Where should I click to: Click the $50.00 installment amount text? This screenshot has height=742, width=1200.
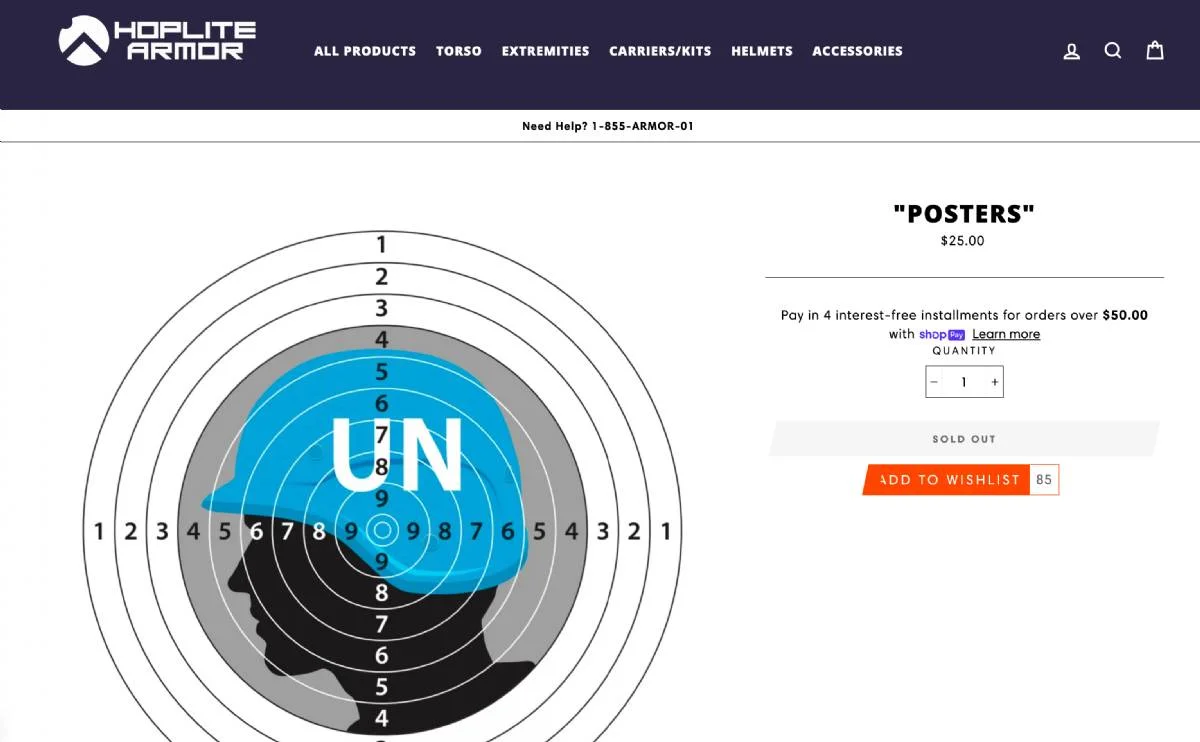click(x=1125, y=315)
